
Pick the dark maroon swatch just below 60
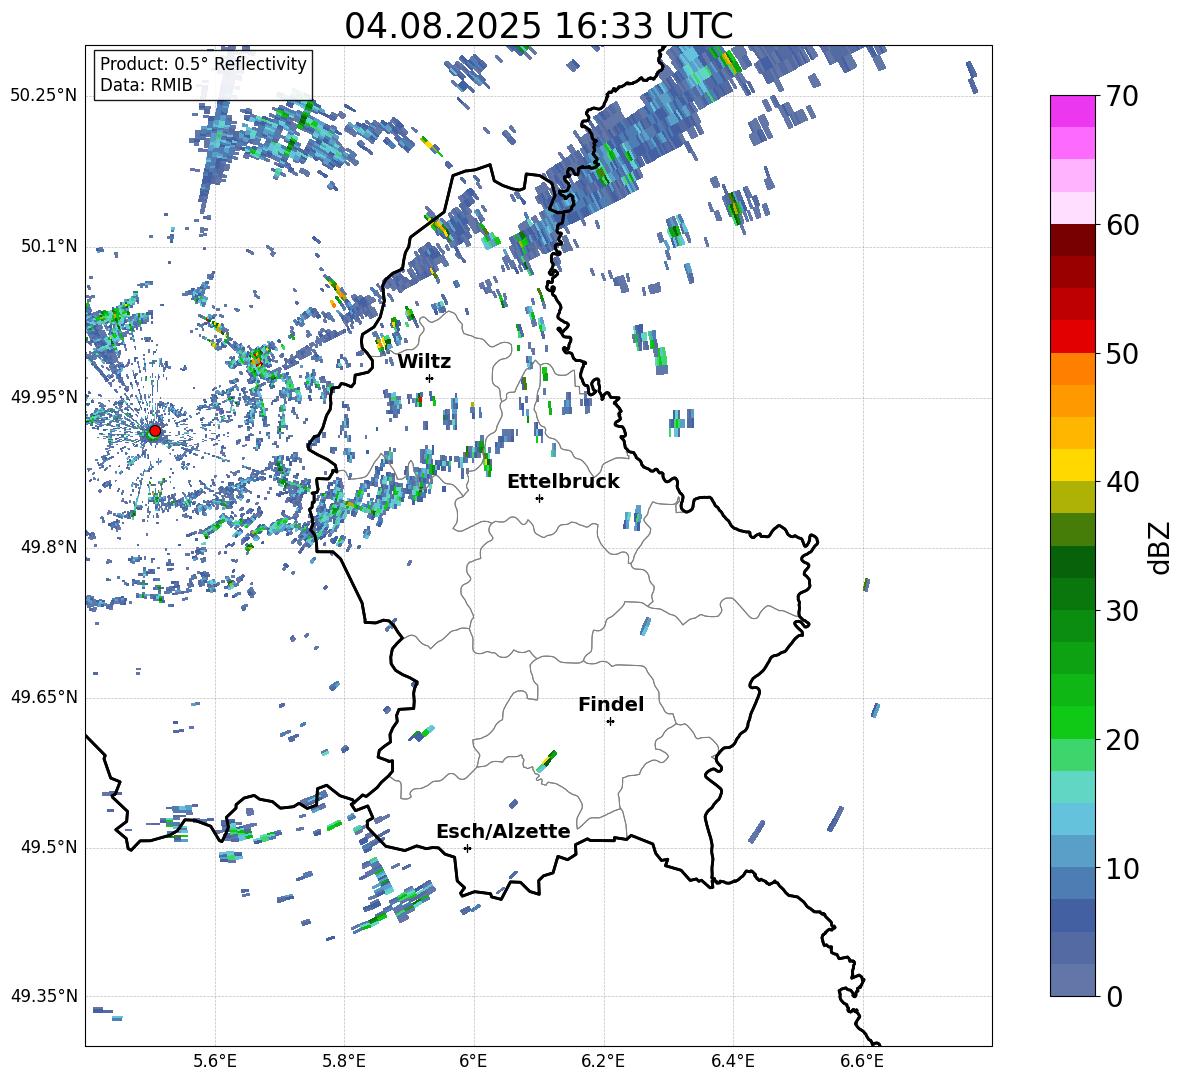pyautogui.click(x=1072, y=240)
